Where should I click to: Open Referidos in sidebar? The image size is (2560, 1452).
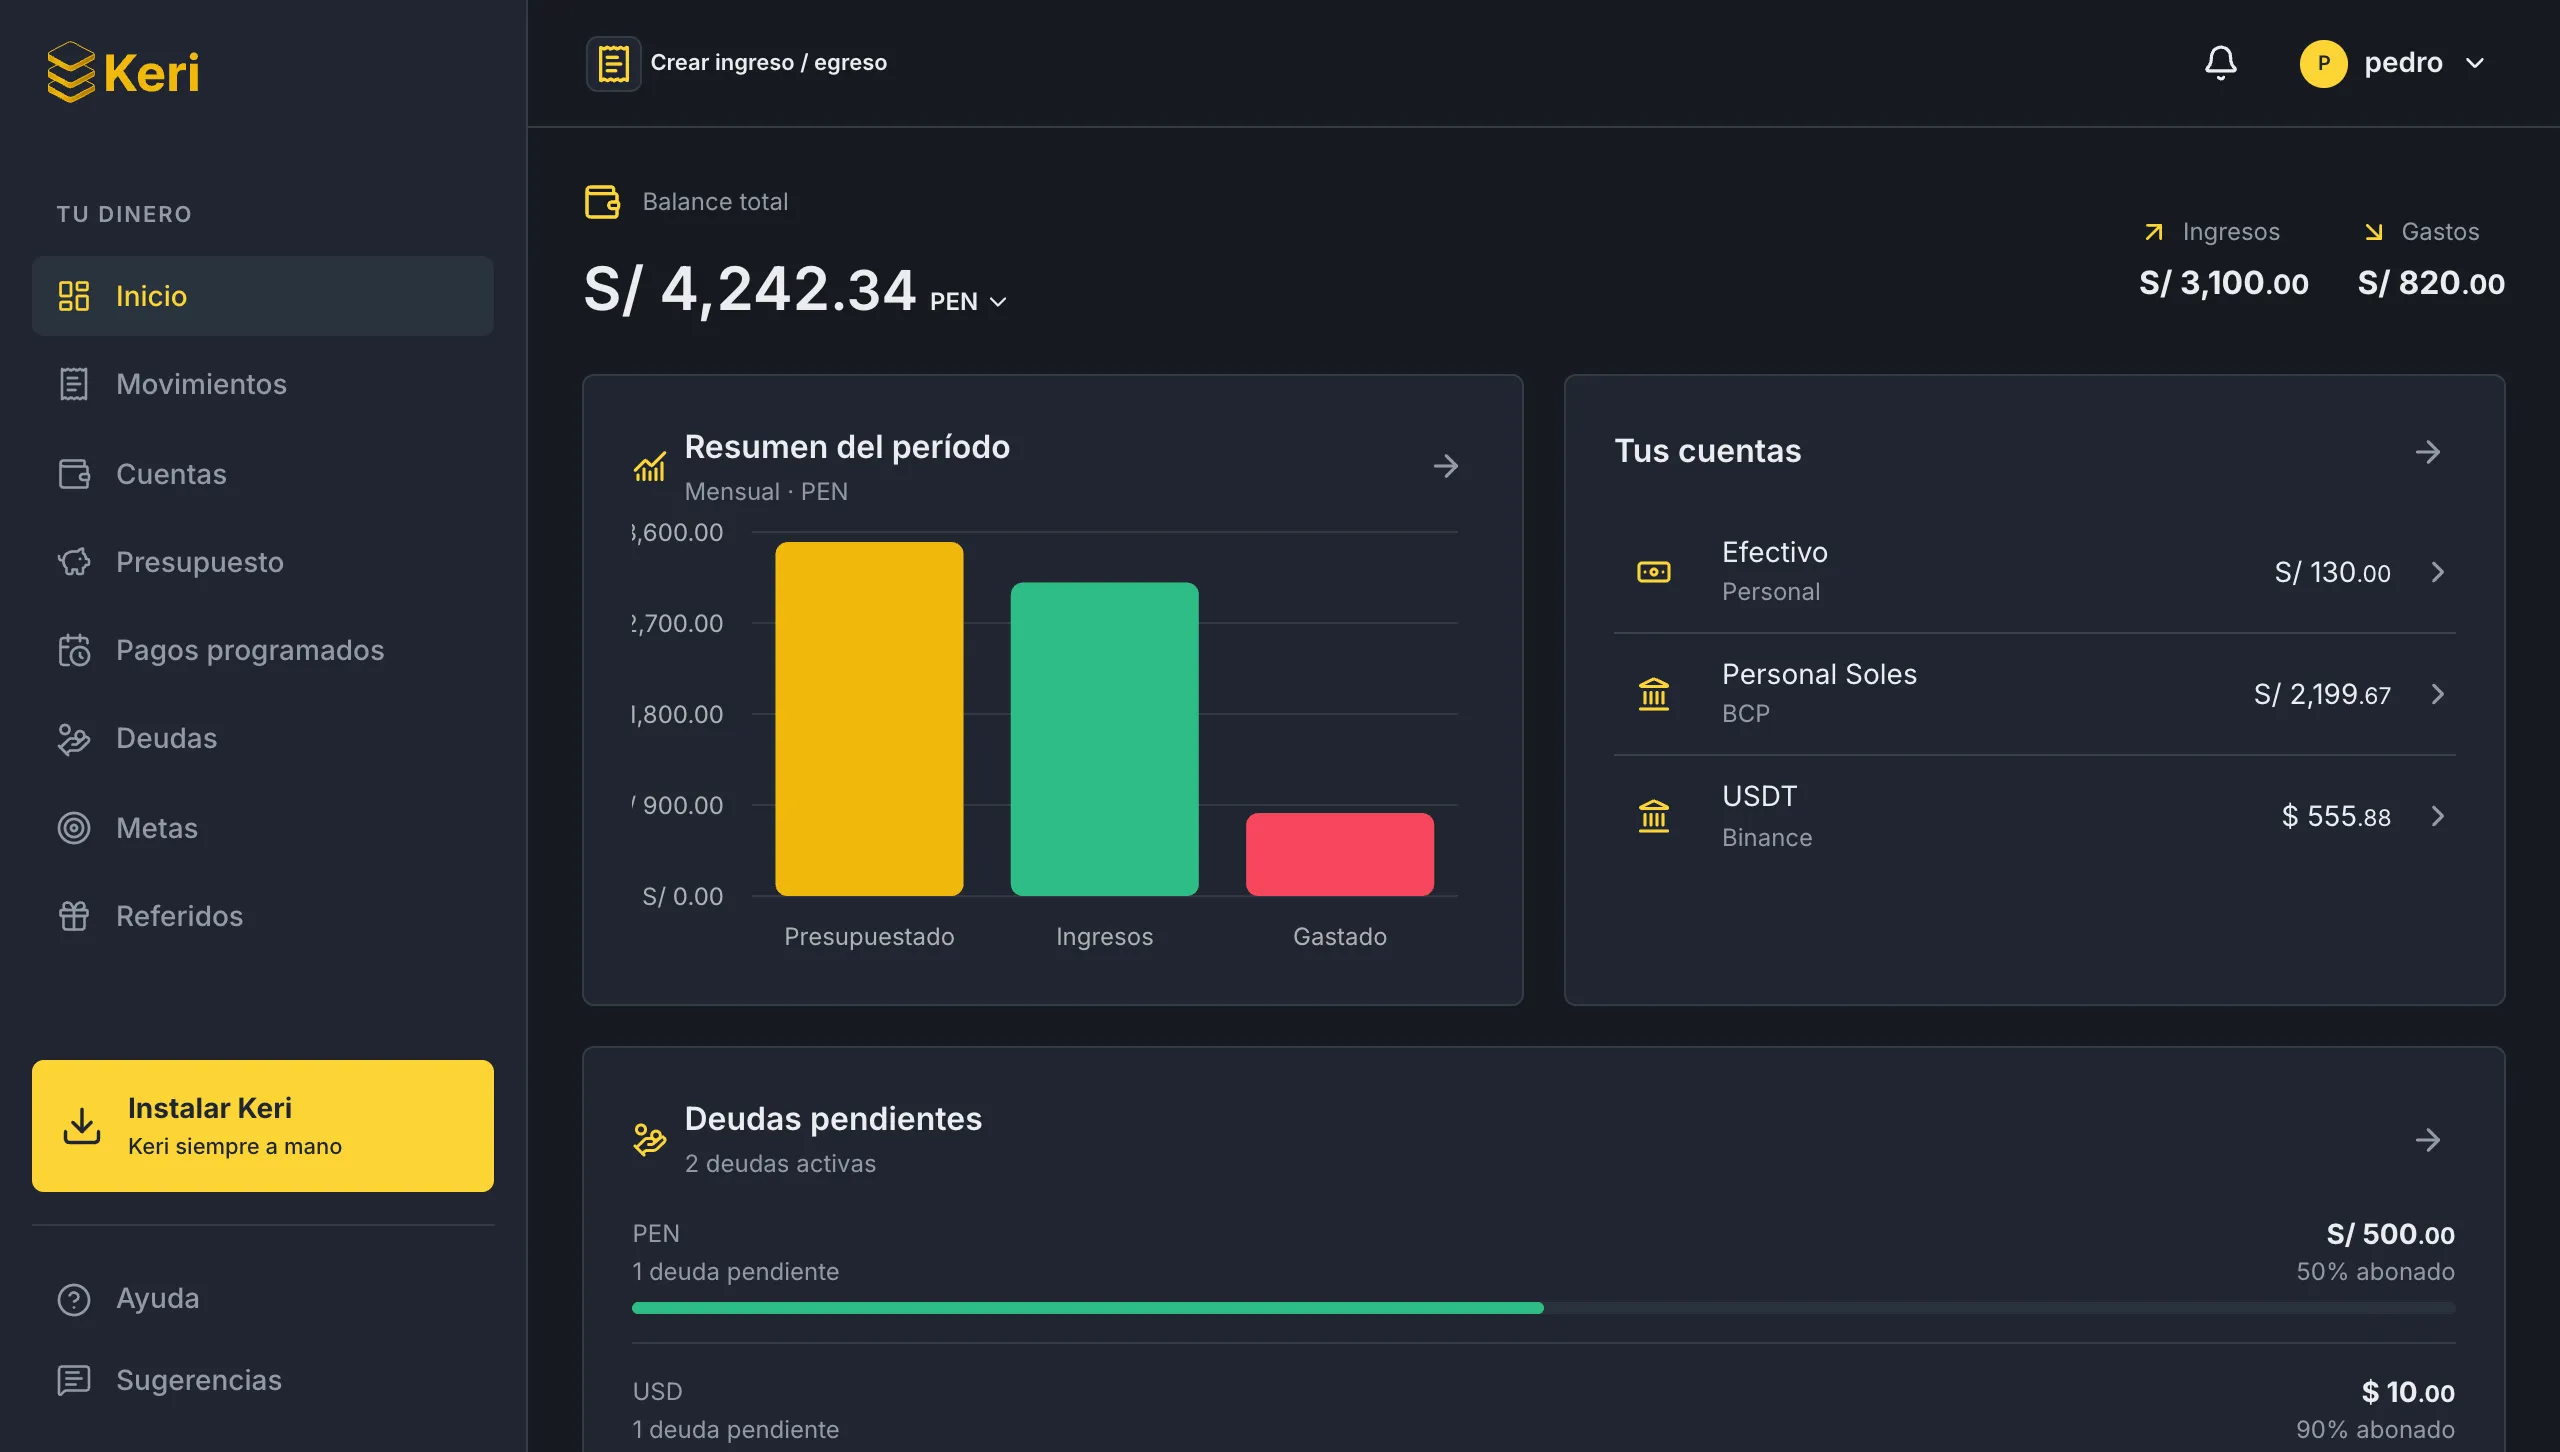click(x=263, y=916)
